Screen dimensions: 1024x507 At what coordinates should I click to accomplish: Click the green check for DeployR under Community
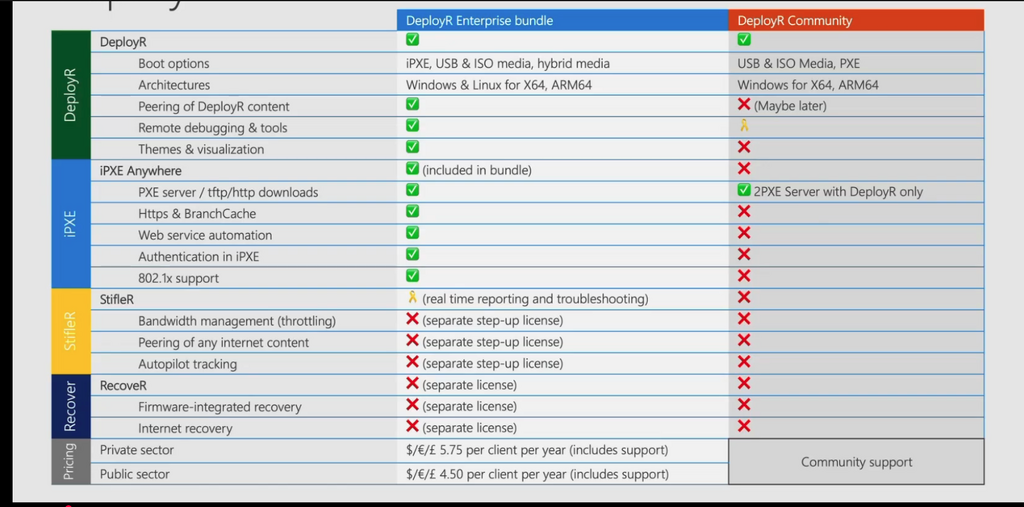pyautogui.click(x=744, y=40)
